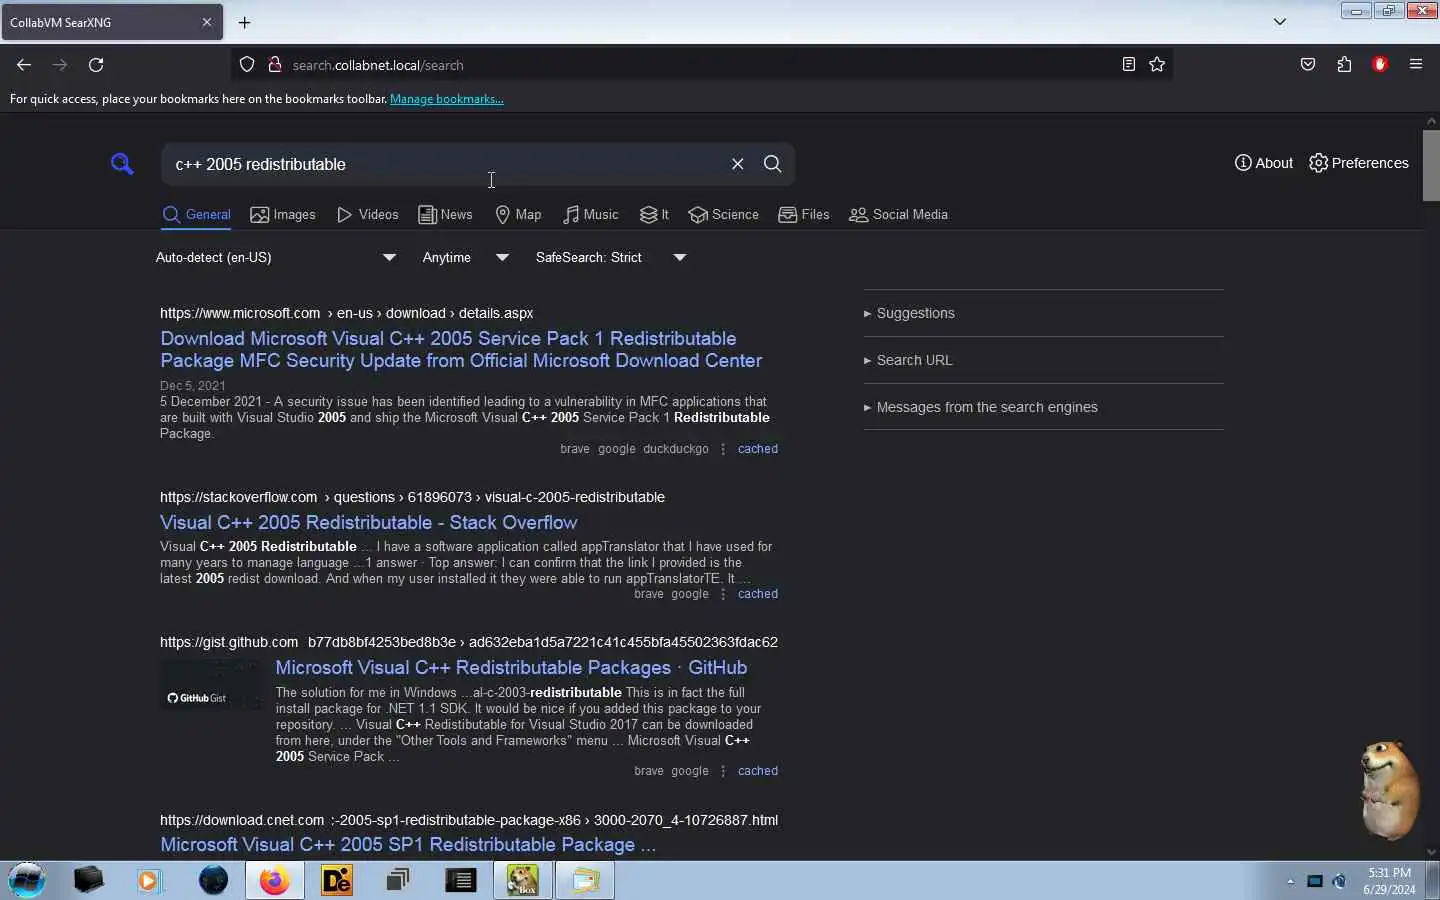1440x900 pixels.
Task: Switch to the Videos search tab
Action: pyautogui.click(x=368, y=215)
